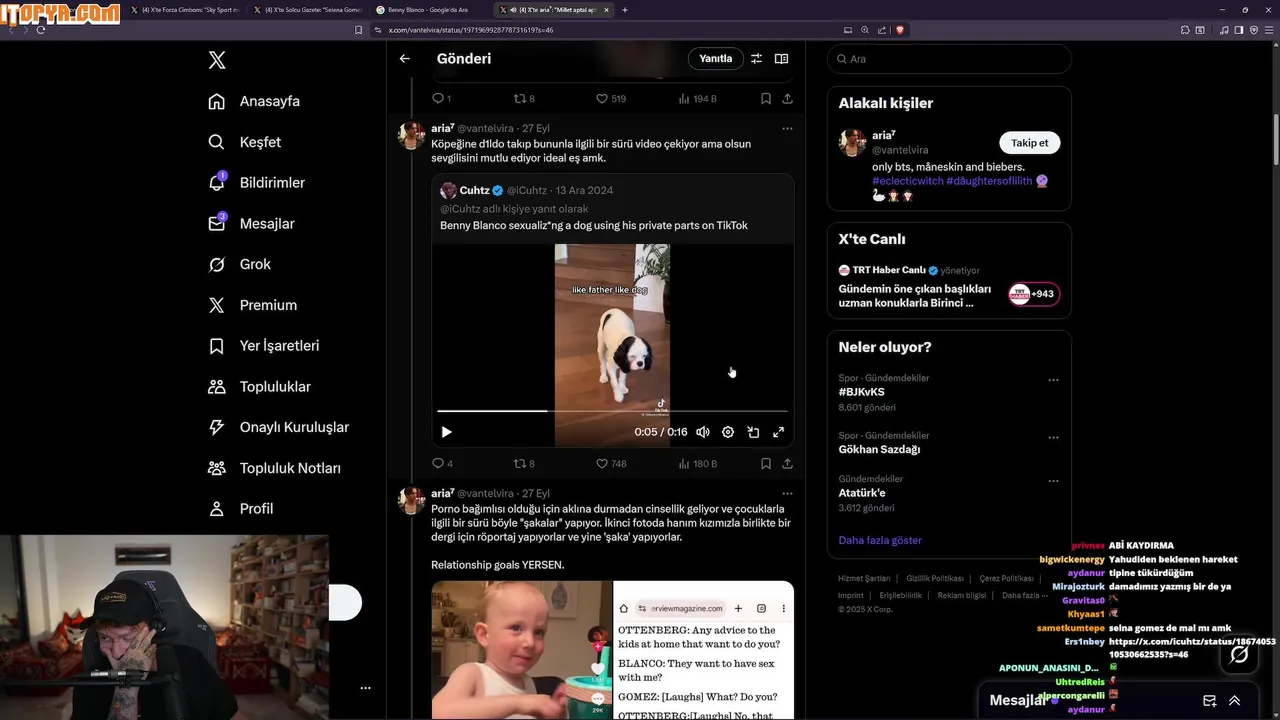Screen dimensions: 1280x720
Task: Mute the video volume
Action: coord(703,432)
